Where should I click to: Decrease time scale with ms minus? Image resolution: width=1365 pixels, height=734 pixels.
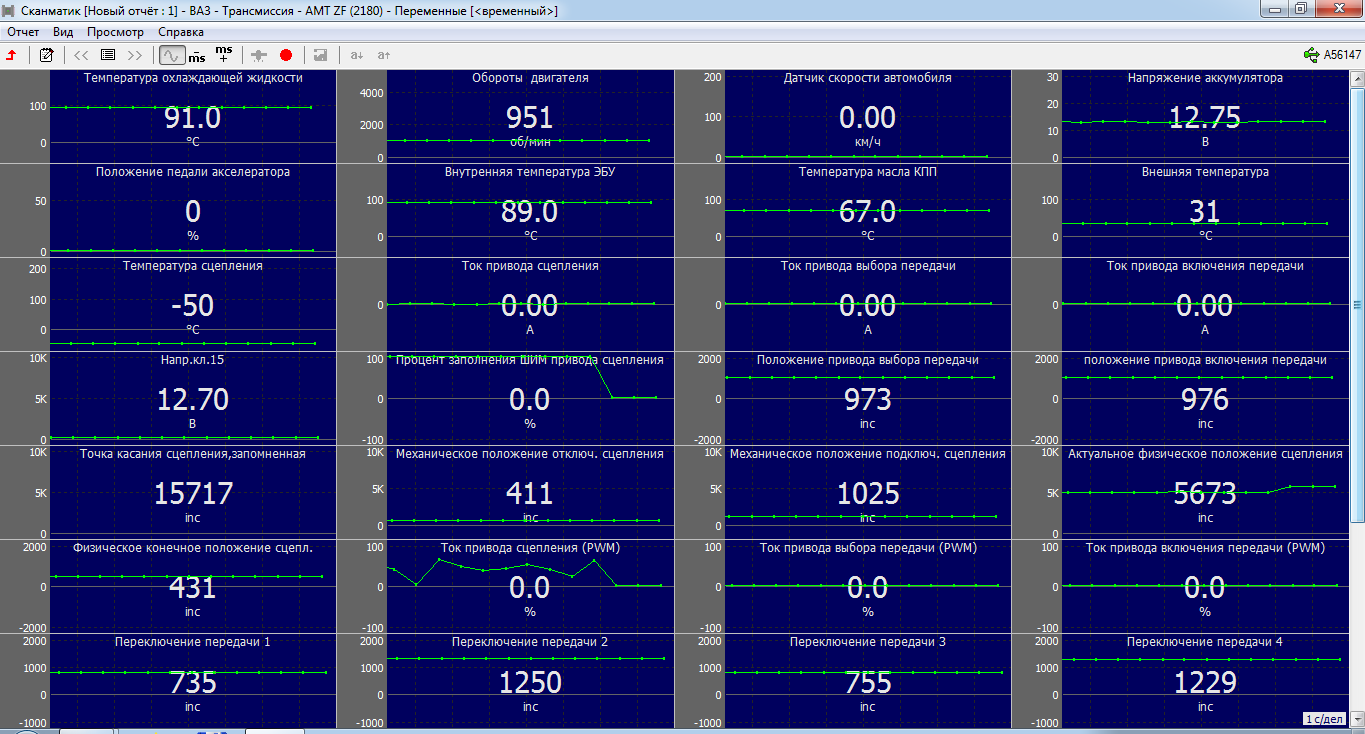click(197, 55)
